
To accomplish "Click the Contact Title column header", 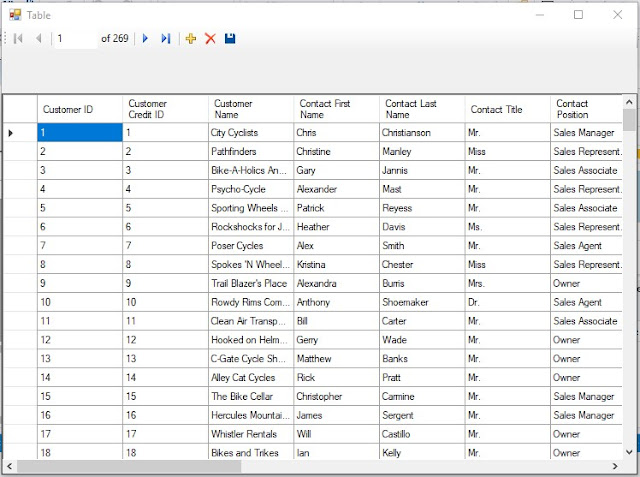I will tap(507, 109).
